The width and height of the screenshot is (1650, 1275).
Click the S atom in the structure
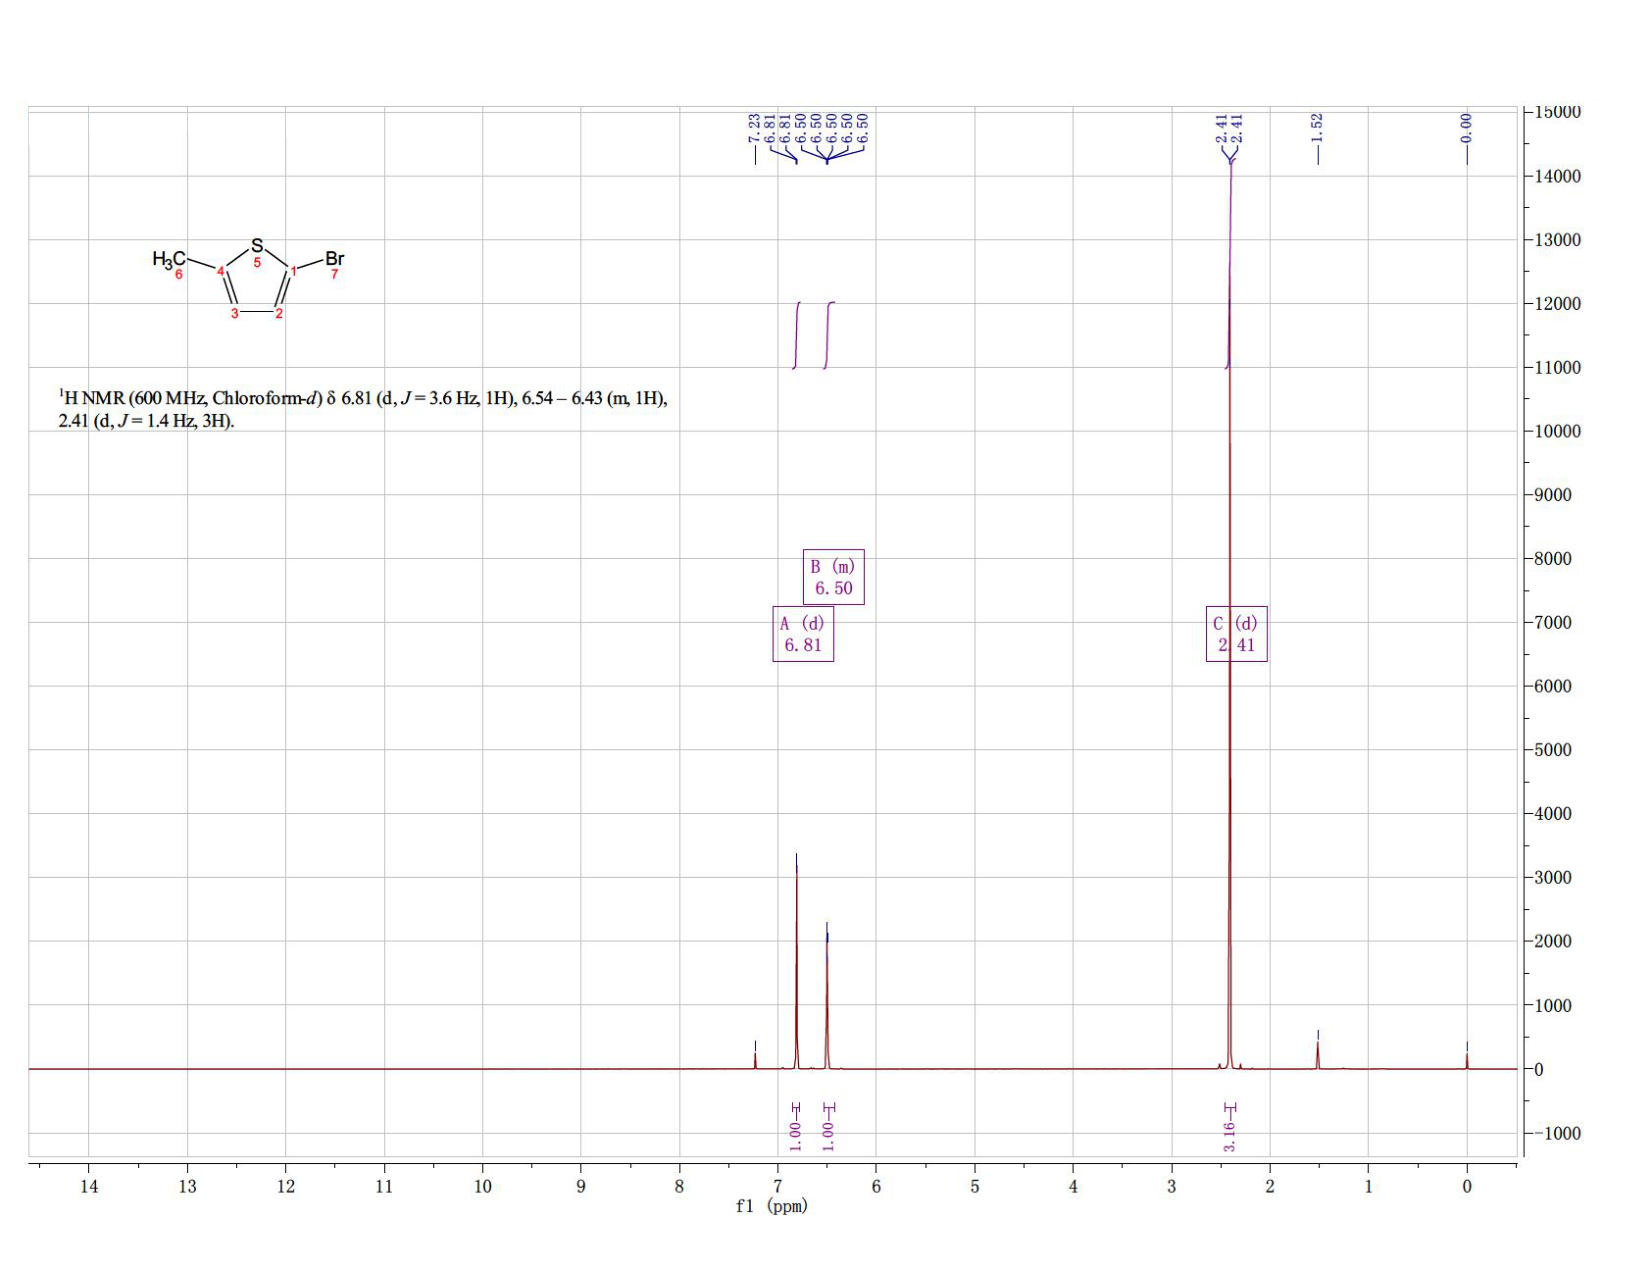click(x=257, y=245)
